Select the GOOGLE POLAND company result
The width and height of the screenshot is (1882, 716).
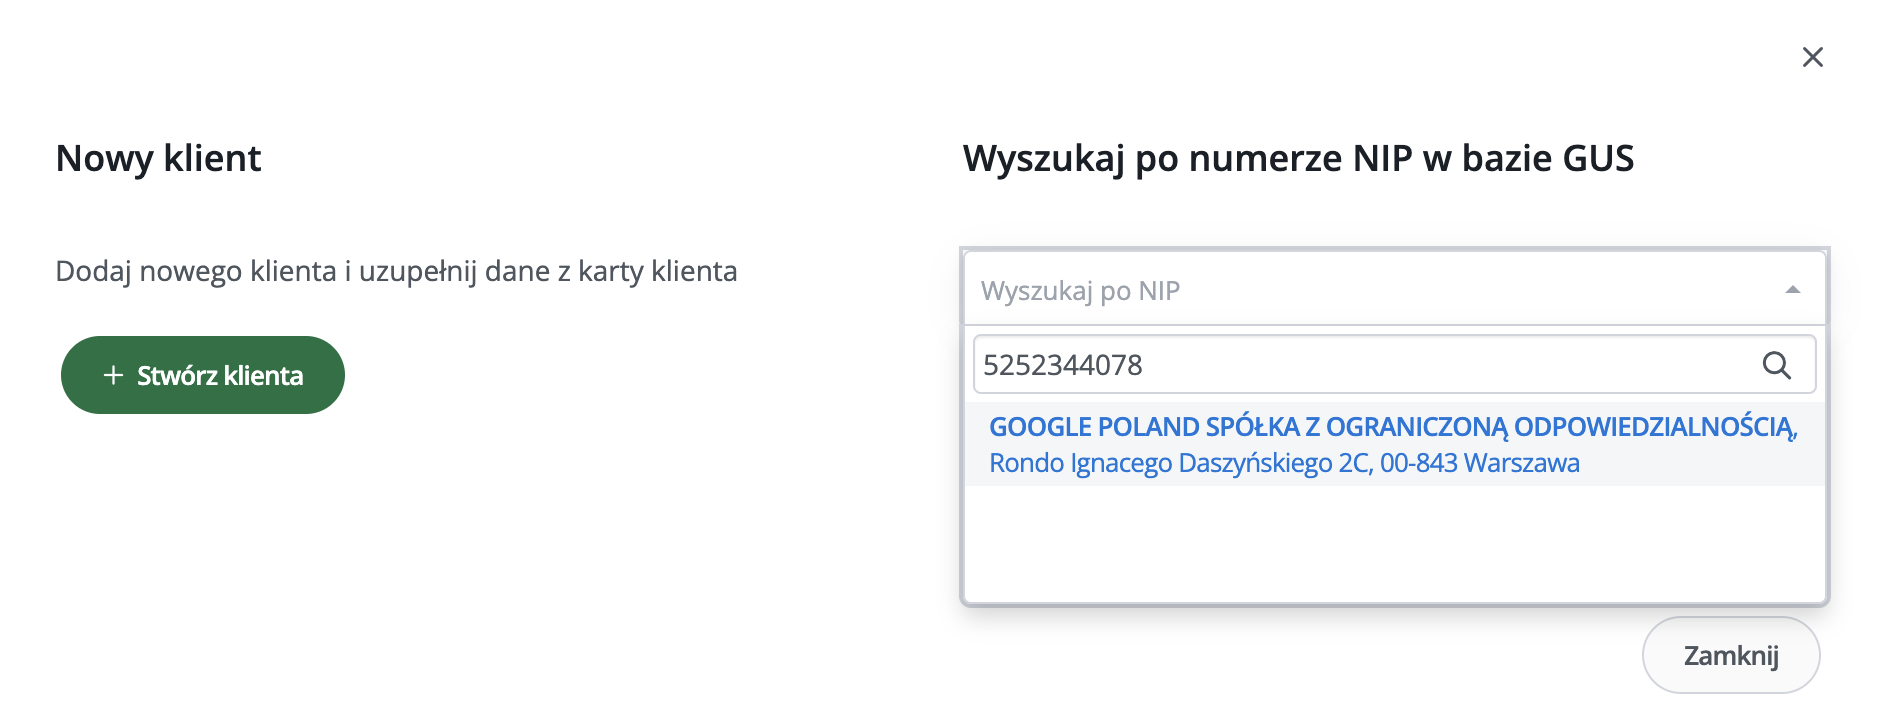coord(1392,427)
